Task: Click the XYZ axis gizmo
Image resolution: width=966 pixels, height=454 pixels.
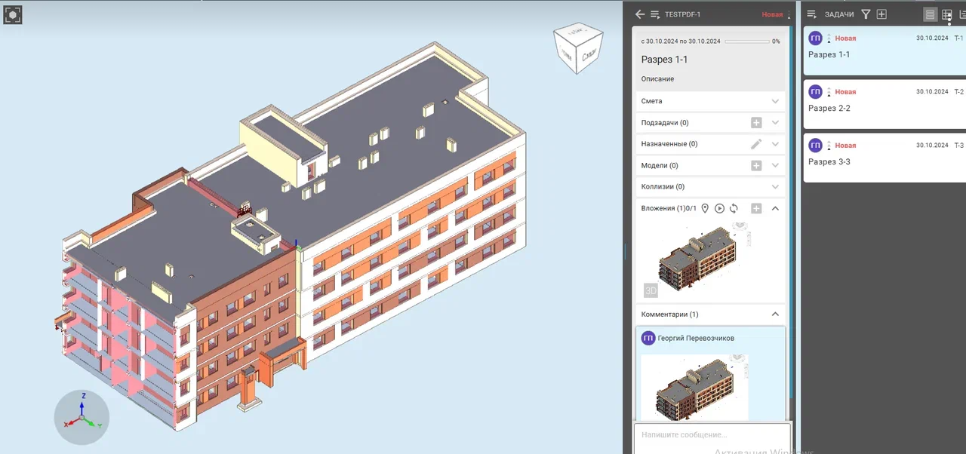Action: [x=82, y=416]
